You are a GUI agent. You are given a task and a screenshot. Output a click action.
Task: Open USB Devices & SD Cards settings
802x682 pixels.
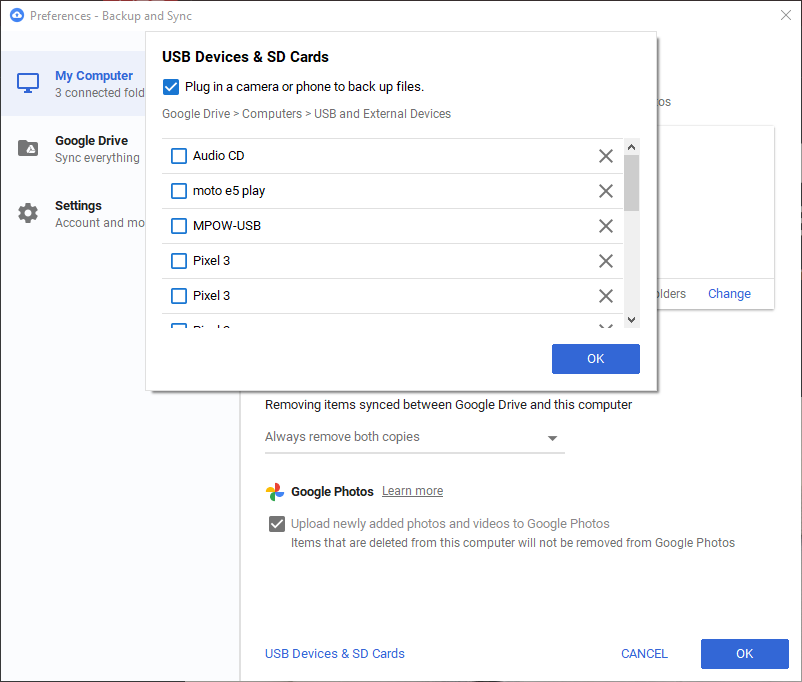pos(334,653)
